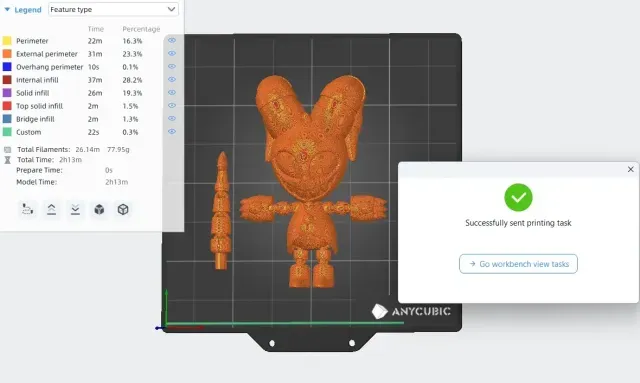Hide Internal infill using its eye icon
The height and width of the screenshot is (383, 640).
tap(172, 79)
